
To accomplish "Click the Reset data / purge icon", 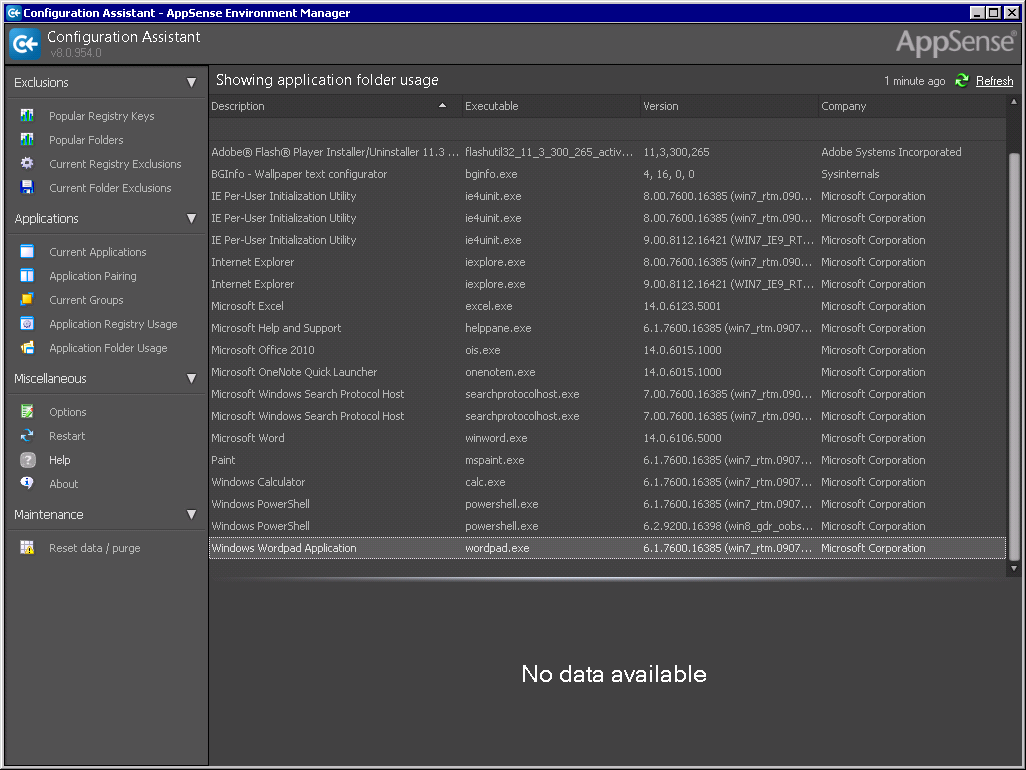I will point(27,548).
